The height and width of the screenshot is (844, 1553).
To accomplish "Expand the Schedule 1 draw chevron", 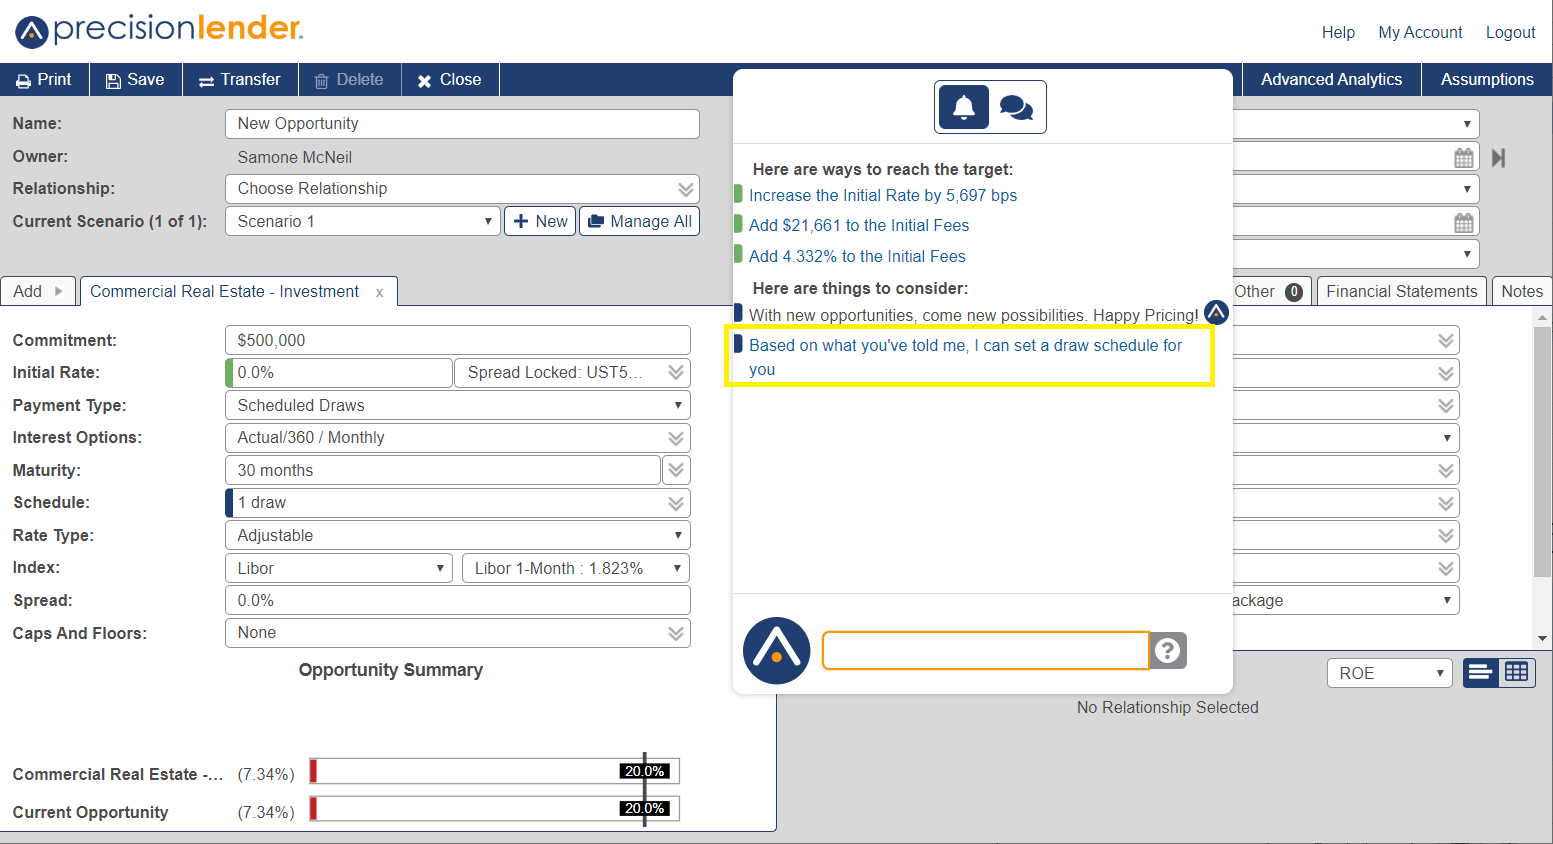I will pyautogui.click(x=676, y=503).
